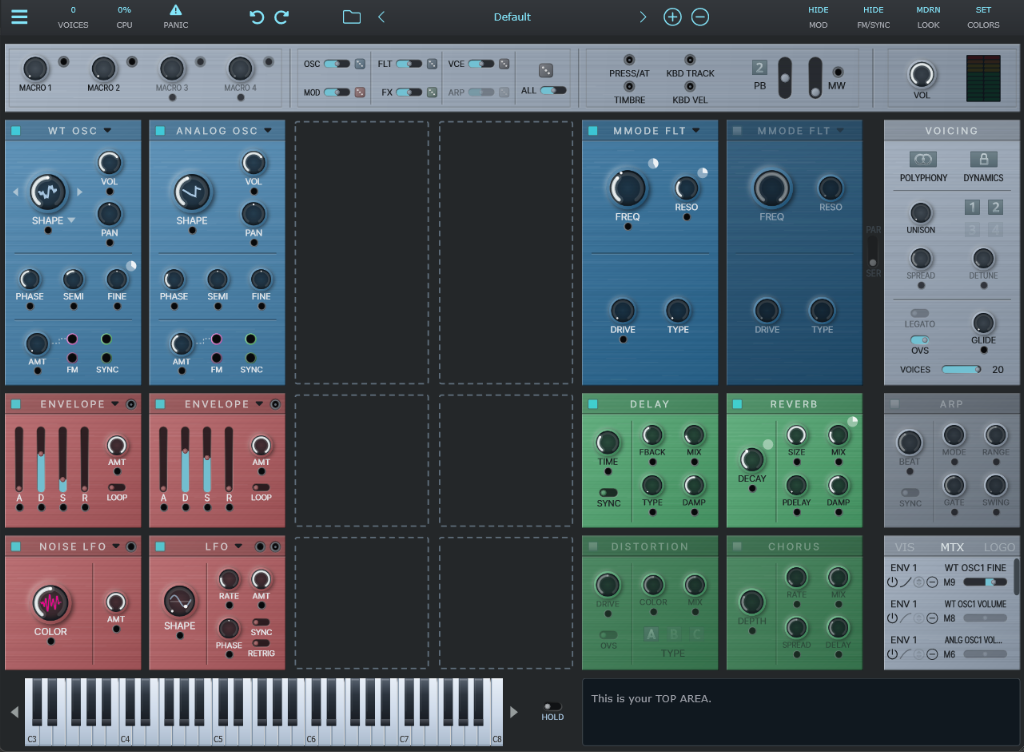Viewport: 1024px width, 752px height.
Task: Toggle the keyboard HOLD switch
Action: (552, 706)
